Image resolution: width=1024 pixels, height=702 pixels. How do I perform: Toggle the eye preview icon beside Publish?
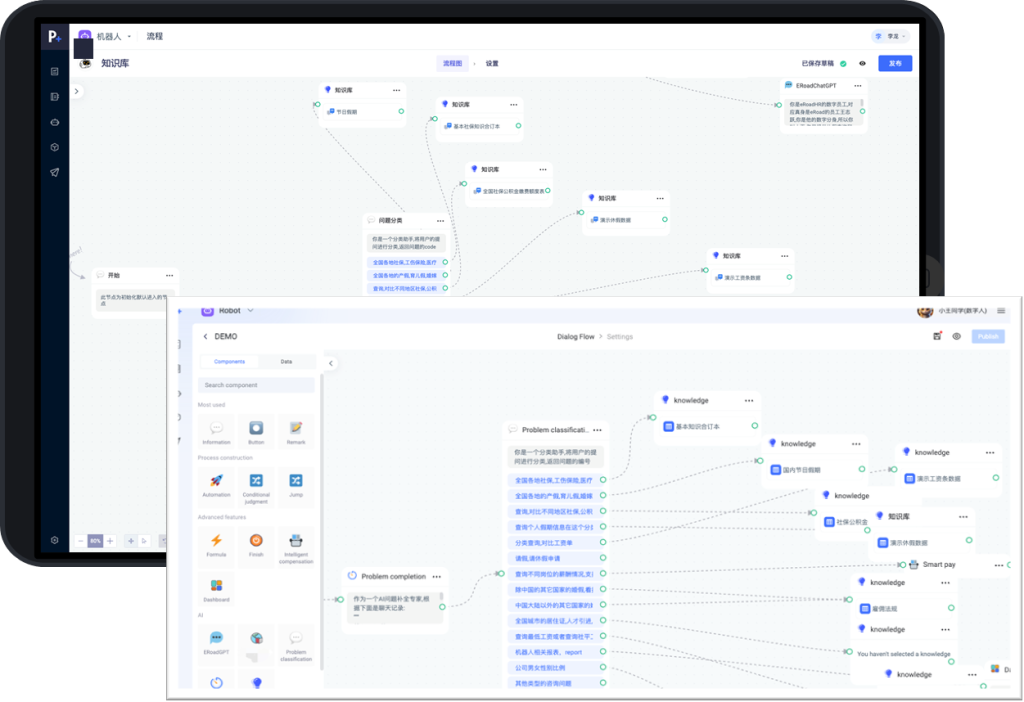click(x=956, y=337)
